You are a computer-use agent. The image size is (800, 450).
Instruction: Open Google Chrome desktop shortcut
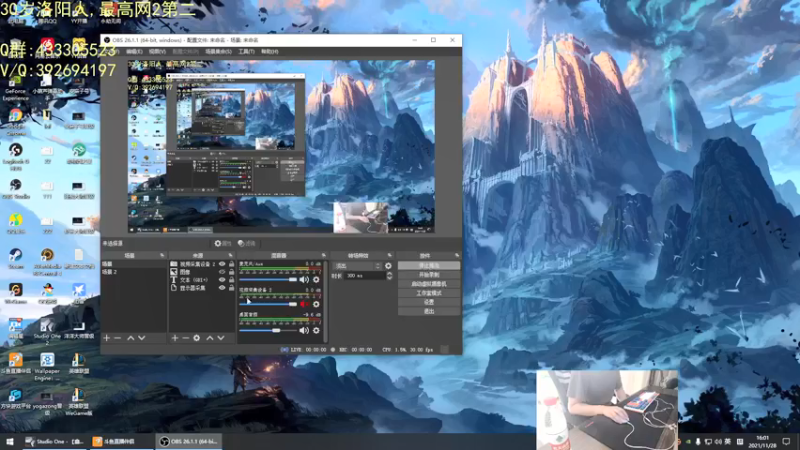[15, 122]
